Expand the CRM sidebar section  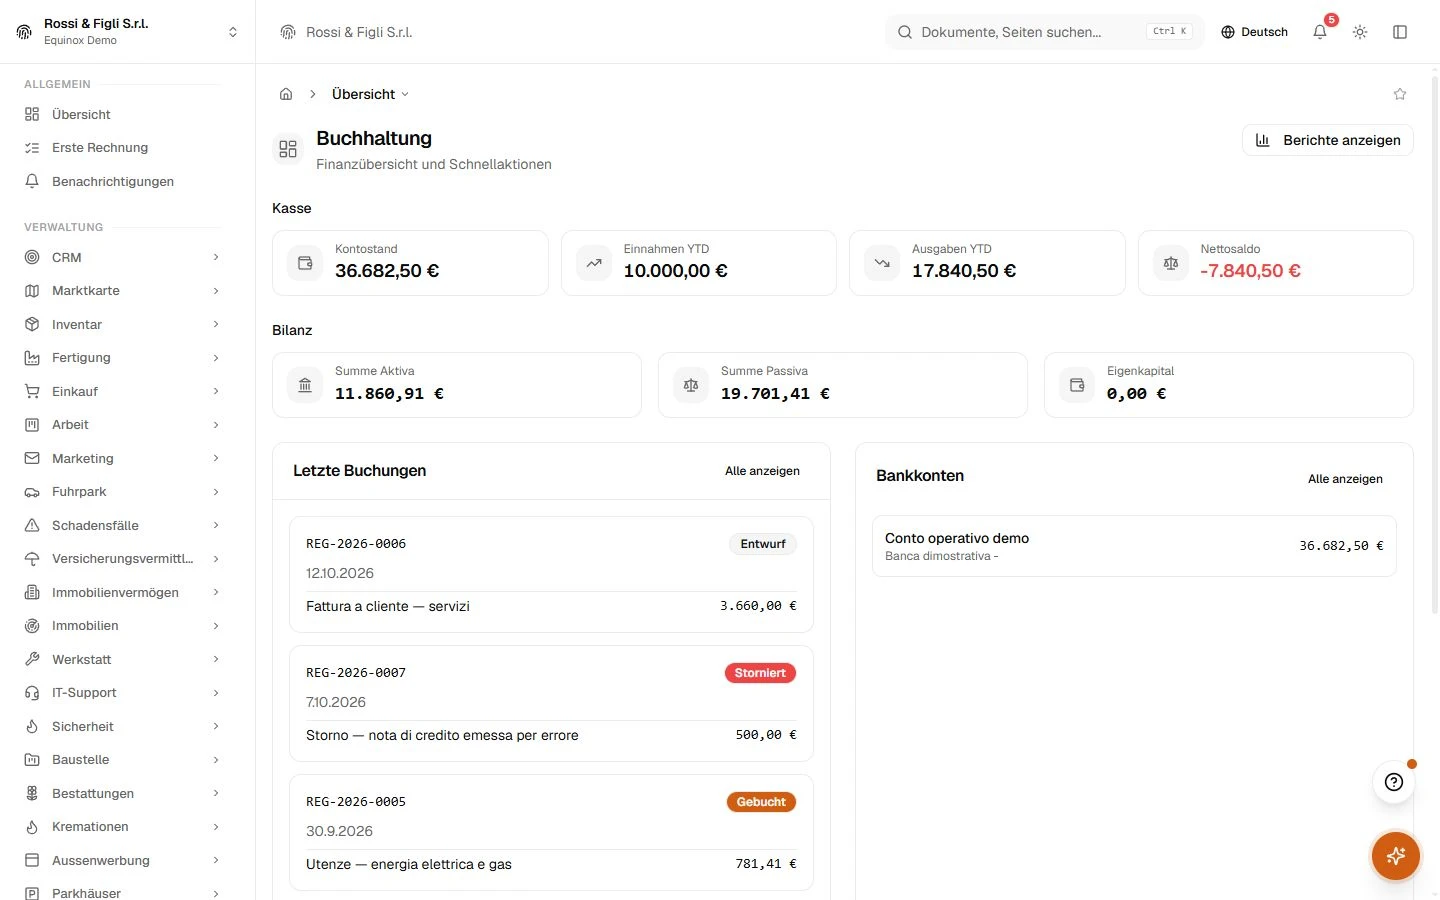[x=122, y=257]
